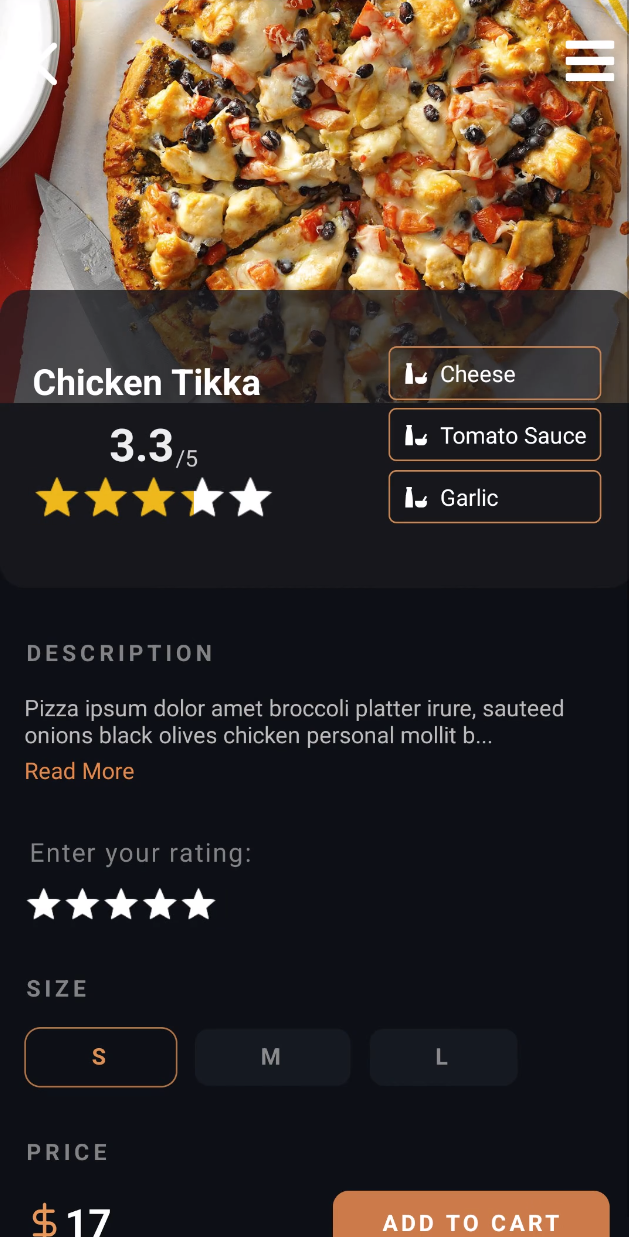629x1237 pixels.
Task: Click the third star under Enter your rating
Action: pyautogui.click(x=121, y=904)
